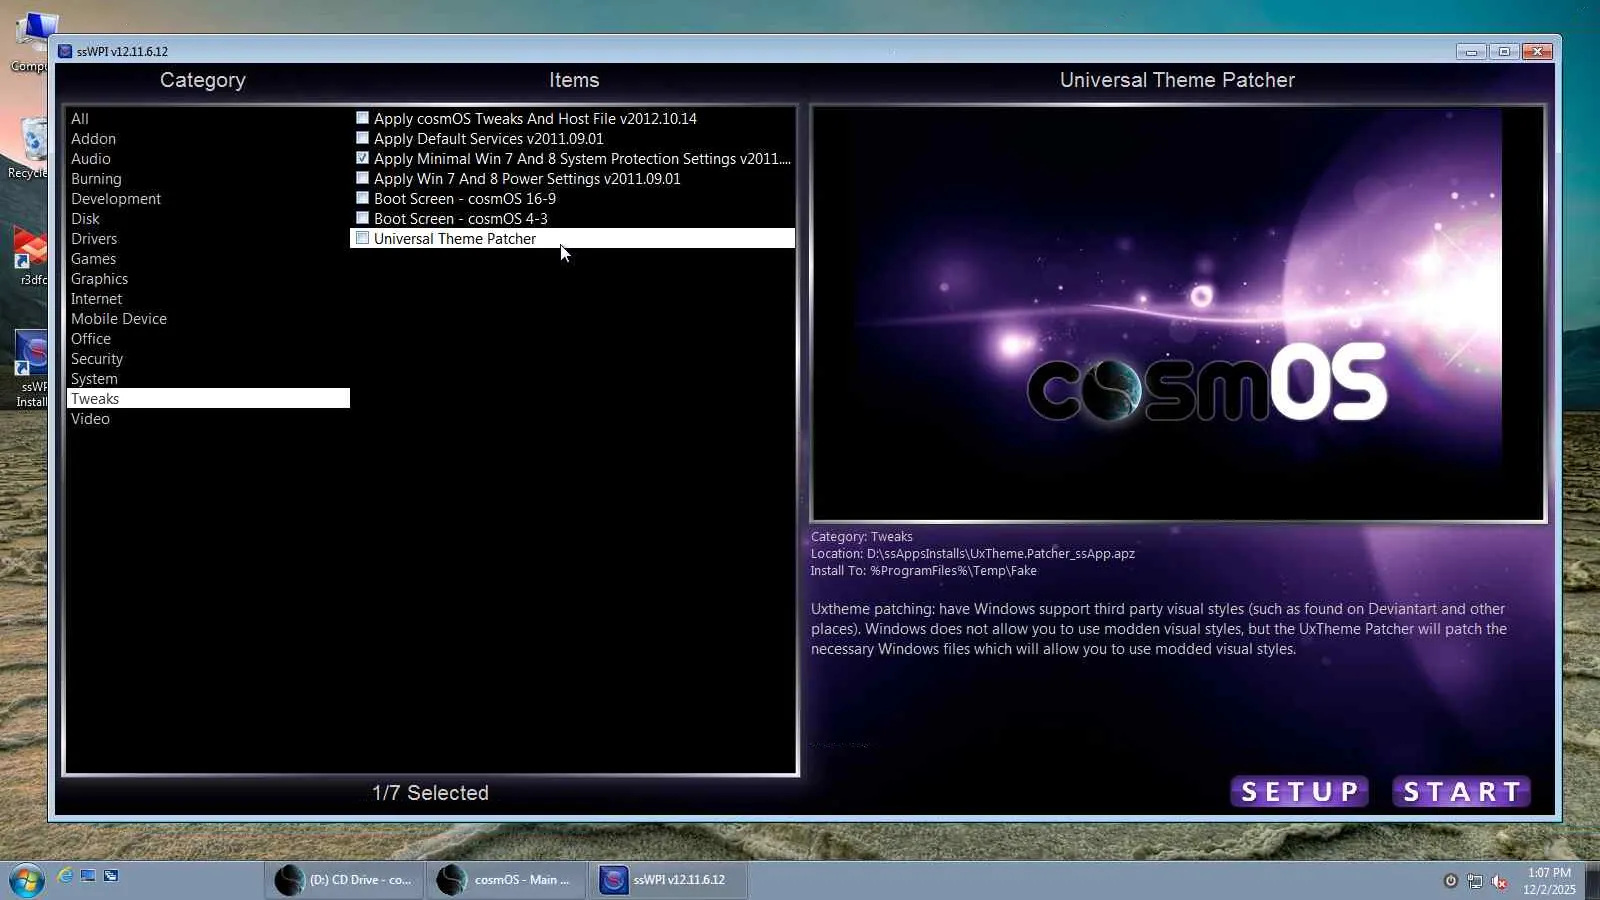Switch to the (D:) CD Drive taskbar window
Image resolution: width=1600 pixels, height=900 pixels.
tap(345, 880)
